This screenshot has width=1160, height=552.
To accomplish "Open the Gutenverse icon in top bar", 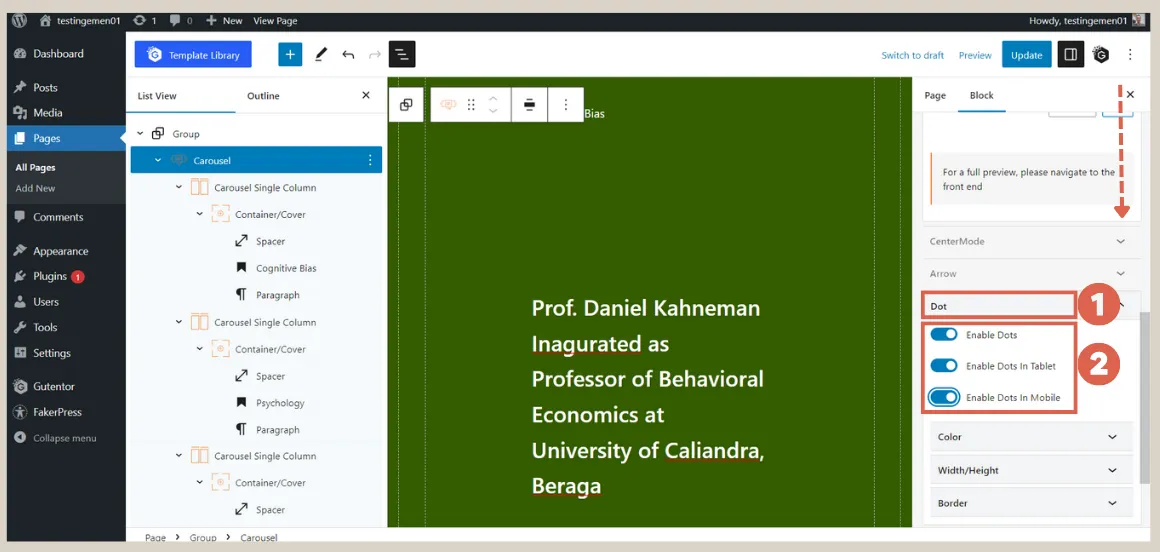I will (x=1100, y=54).
